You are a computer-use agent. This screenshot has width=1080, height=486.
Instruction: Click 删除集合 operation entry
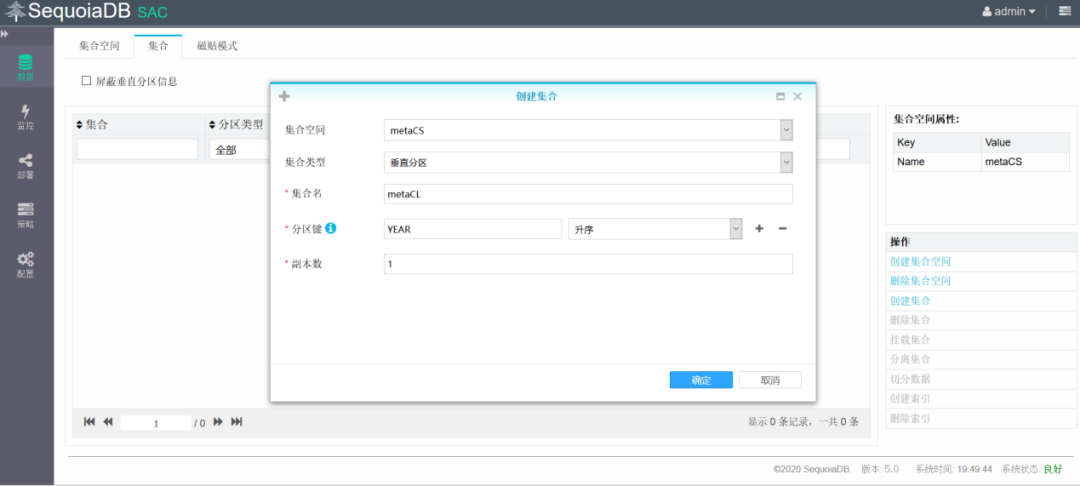point(910,320)
